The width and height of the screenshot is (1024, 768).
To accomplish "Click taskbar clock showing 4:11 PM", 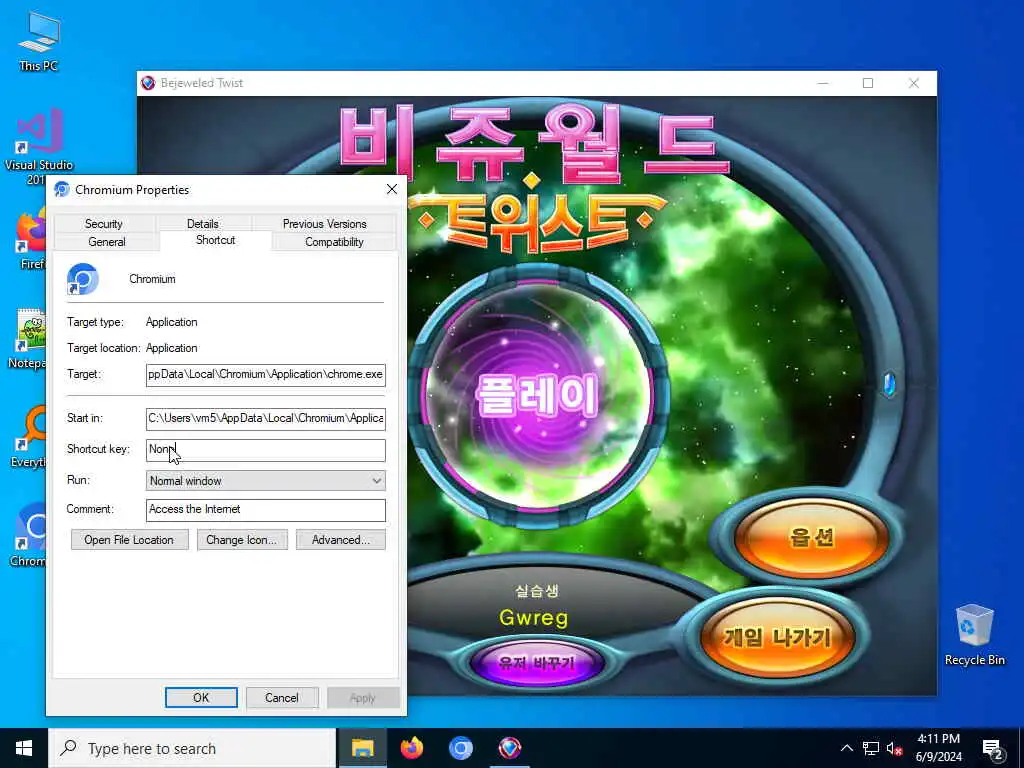I will tap(938, 748).
